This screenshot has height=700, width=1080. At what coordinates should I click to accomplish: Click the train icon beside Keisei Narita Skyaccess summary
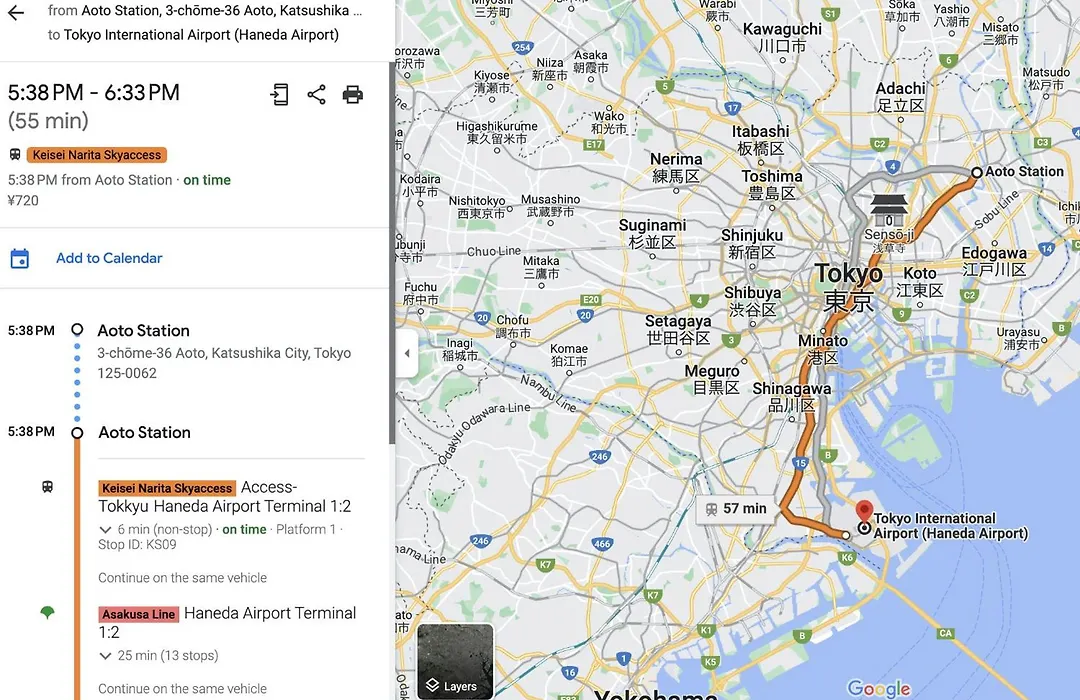click(x=14, y=154)
